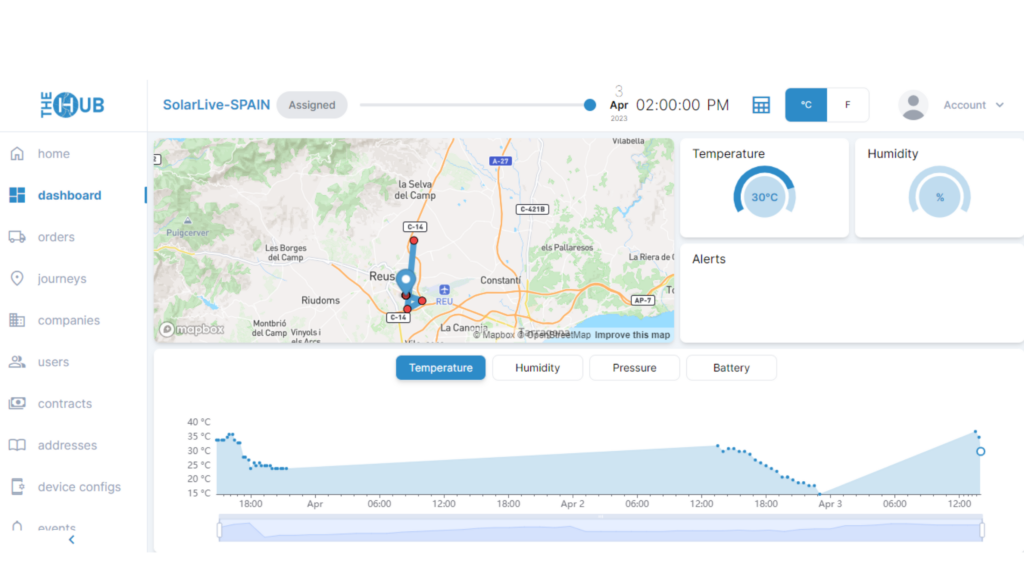Click the Mapbox logo on the map
1024x576 pixels.
pos(190,328)
